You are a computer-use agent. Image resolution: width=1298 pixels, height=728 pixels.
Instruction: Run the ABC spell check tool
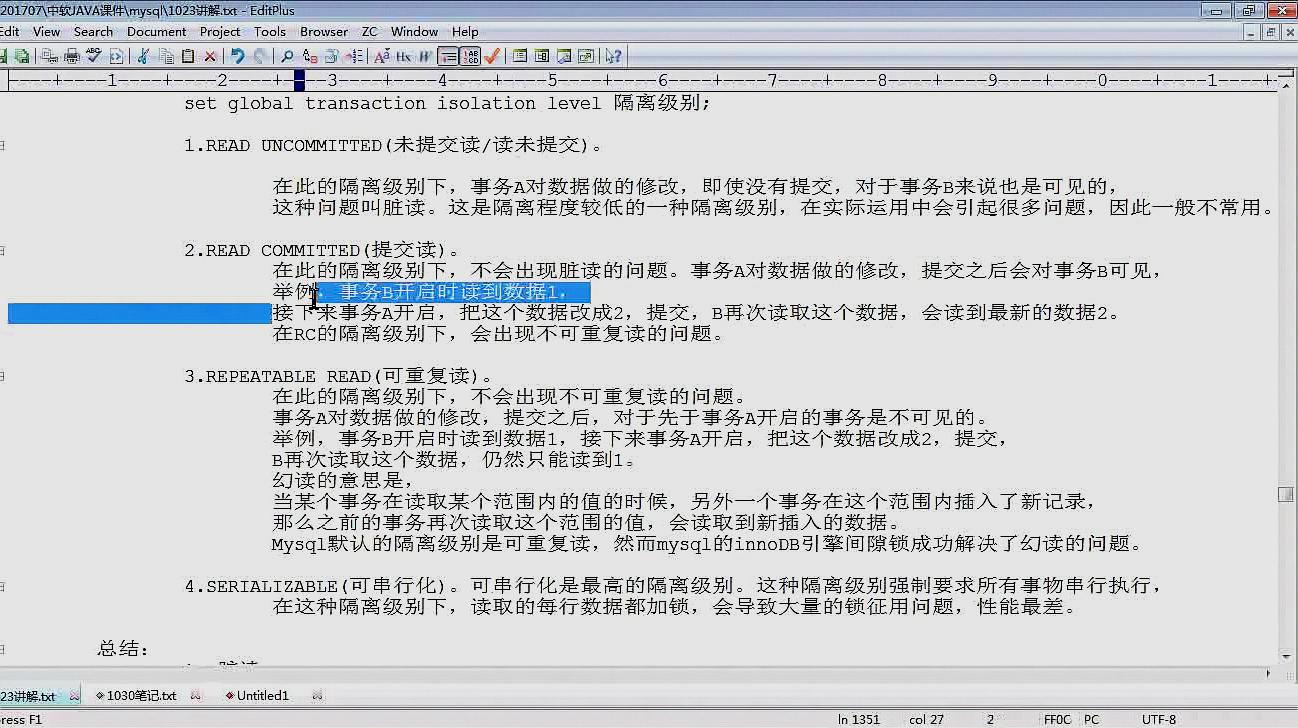[x=94, y=57]
